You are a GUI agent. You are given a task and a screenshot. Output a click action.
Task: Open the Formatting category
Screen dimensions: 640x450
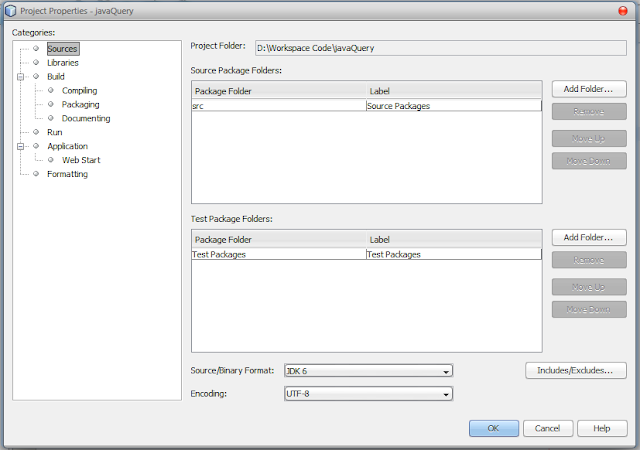pyautogui.click(x=67, y=174)
